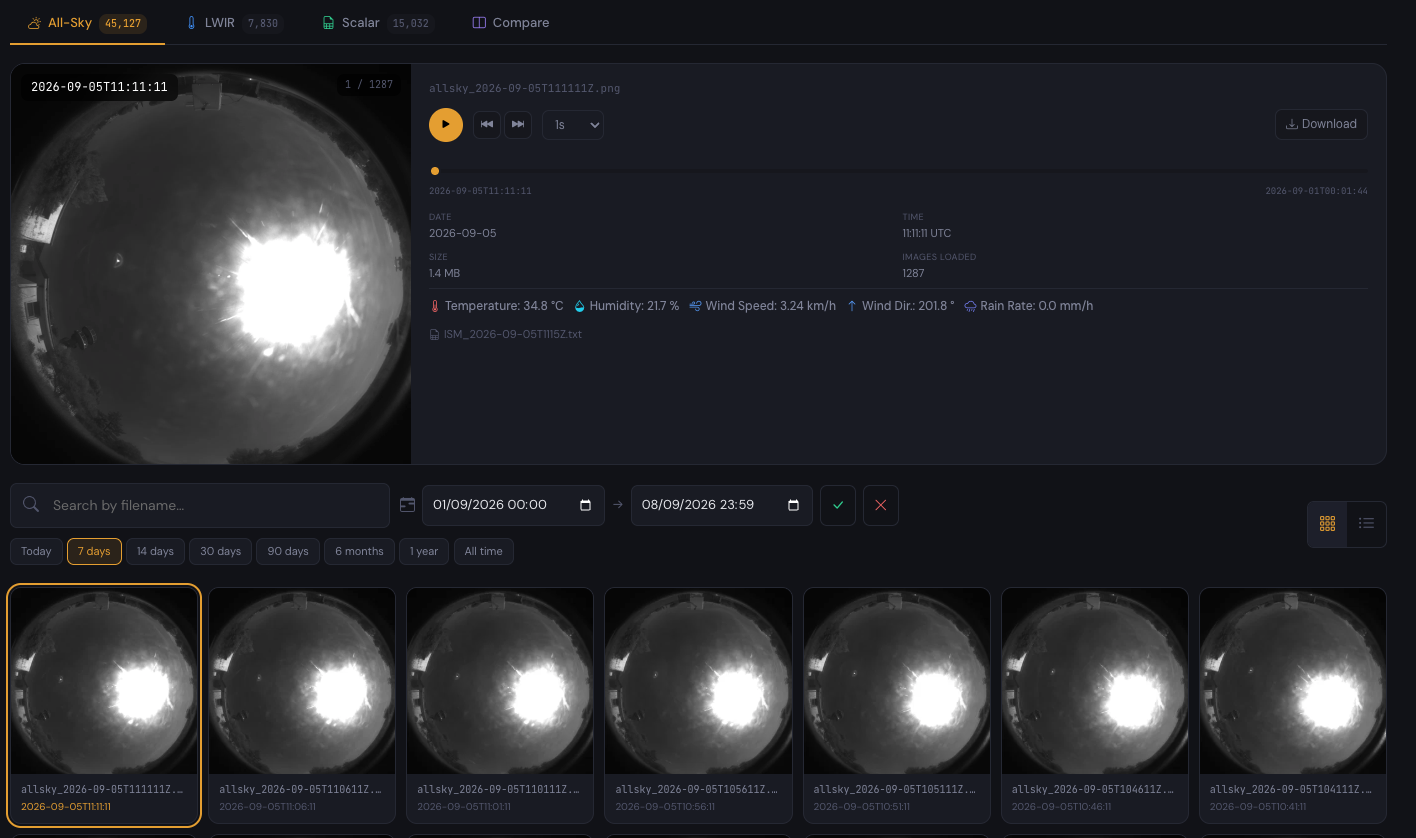Open the end date calendar picker icon
Image resolution: width=1416 pixels, height=838 pixels.
794,505
